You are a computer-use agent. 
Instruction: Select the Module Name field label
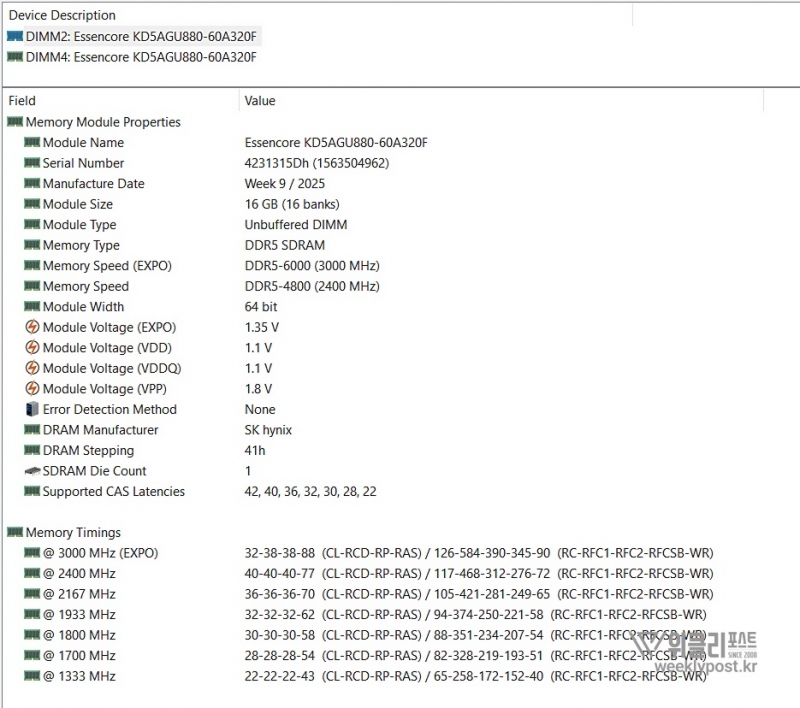click(x=83, y=142)
